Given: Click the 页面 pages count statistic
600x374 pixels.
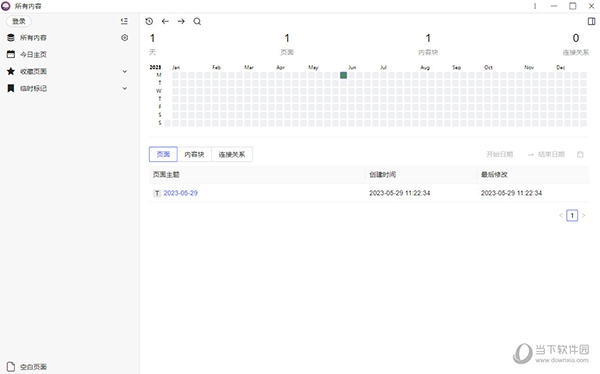Looking at the screenshot, I should pos(287,44).
